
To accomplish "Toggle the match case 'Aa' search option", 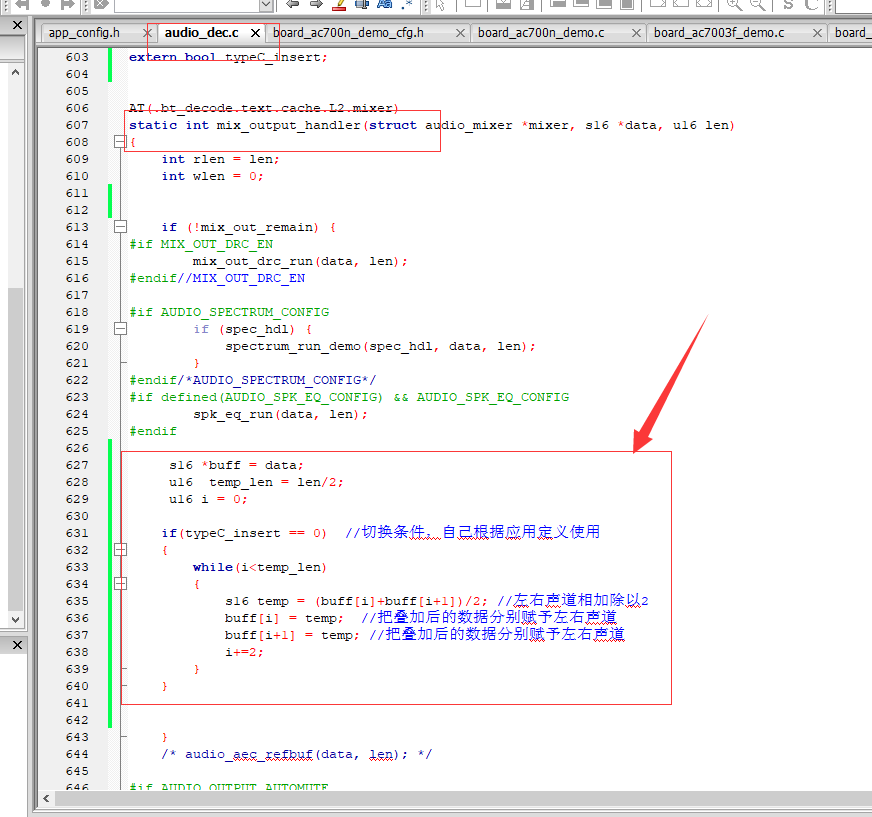I will tap(385, 4).
